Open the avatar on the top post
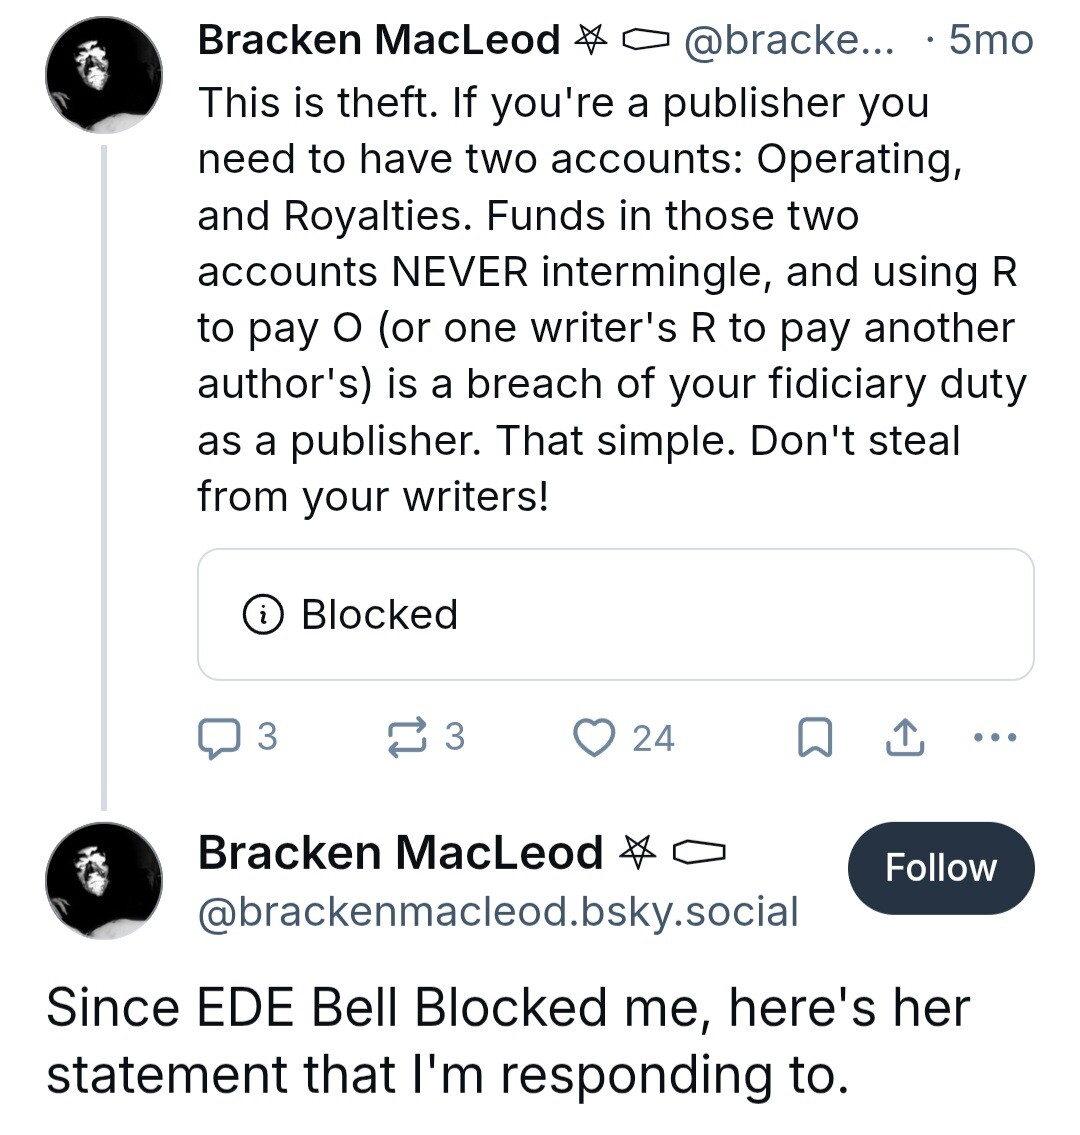The width and height of the screenshot is (1080, 1135). (x=104, y=75)
